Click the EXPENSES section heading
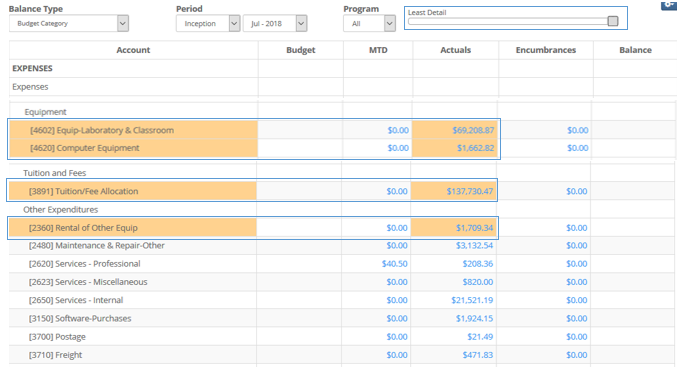The height and width of the screenshot is (370, 683). 32,68
